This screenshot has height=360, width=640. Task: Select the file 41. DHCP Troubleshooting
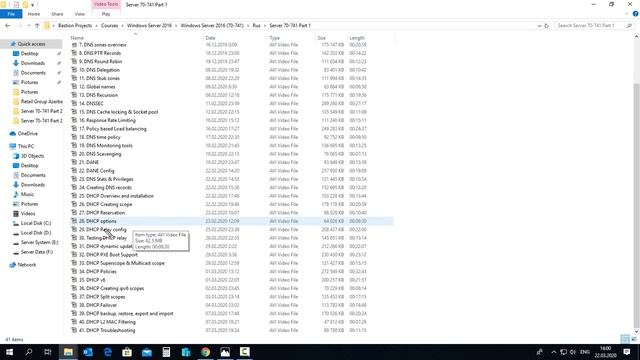[x=107, y=330]
